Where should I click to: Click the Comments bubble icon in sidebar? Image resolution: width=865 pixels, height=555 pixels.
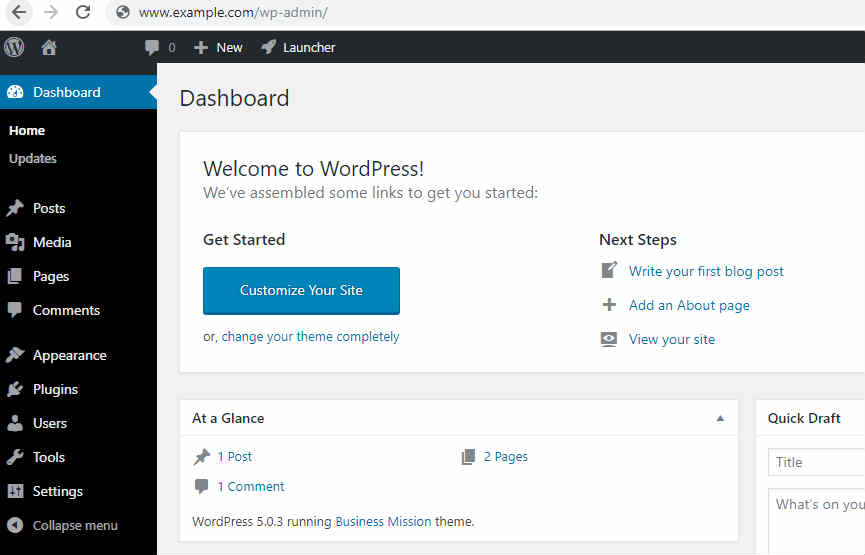[15, 310]
